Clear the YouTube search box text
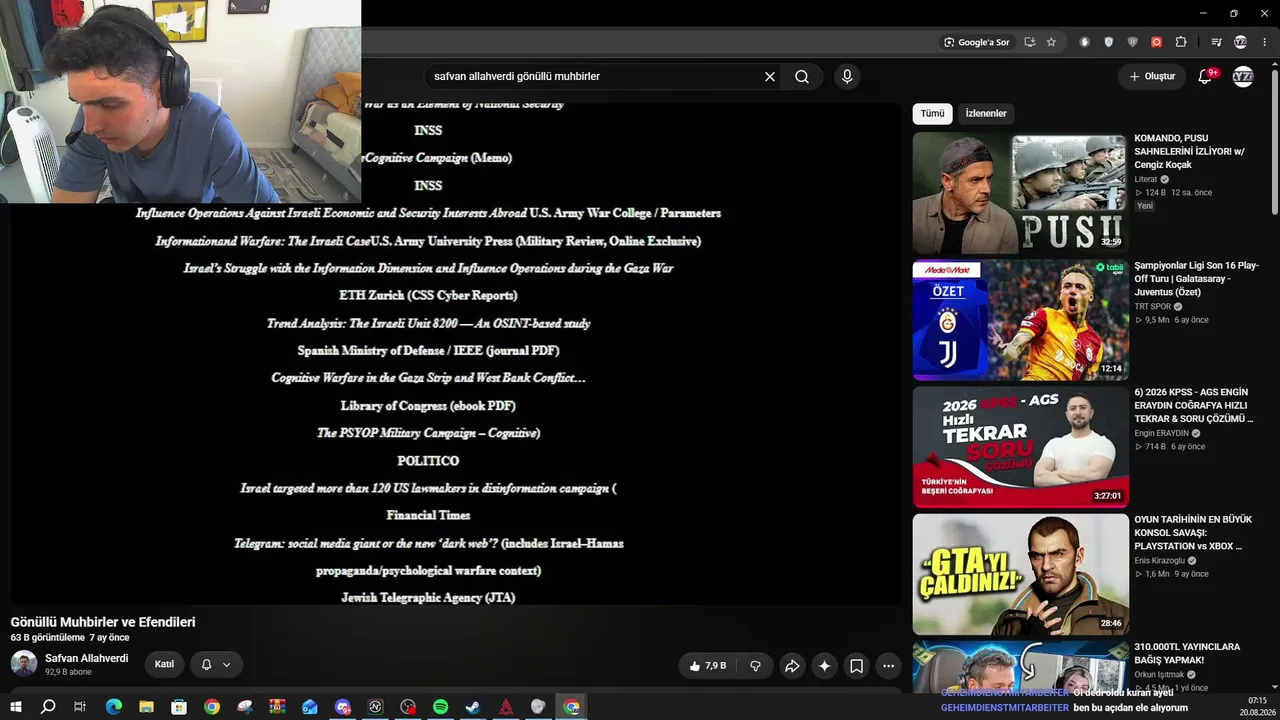Image resolution: width=1280 pixels, height=720 pixels. tap(770, 76)
